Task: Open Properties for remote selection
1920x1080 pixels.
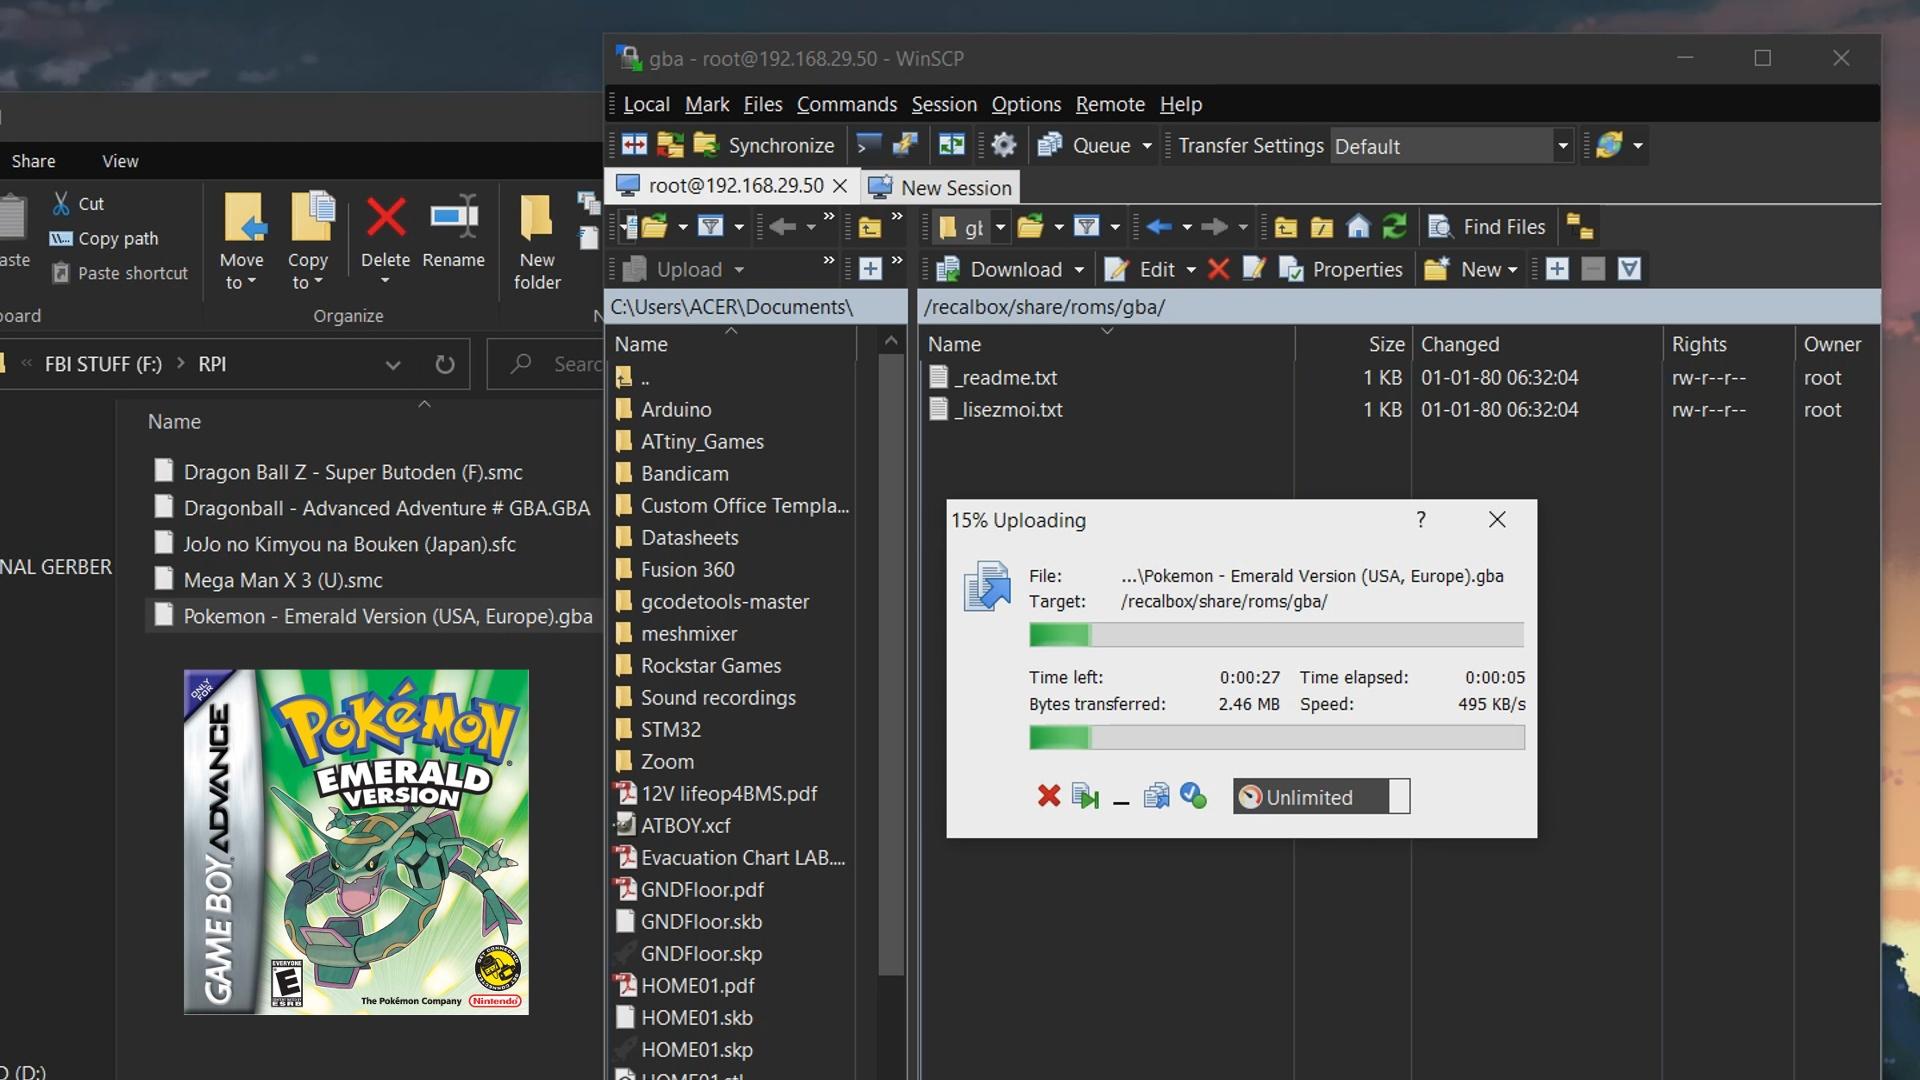Action: coord(1341,269)
